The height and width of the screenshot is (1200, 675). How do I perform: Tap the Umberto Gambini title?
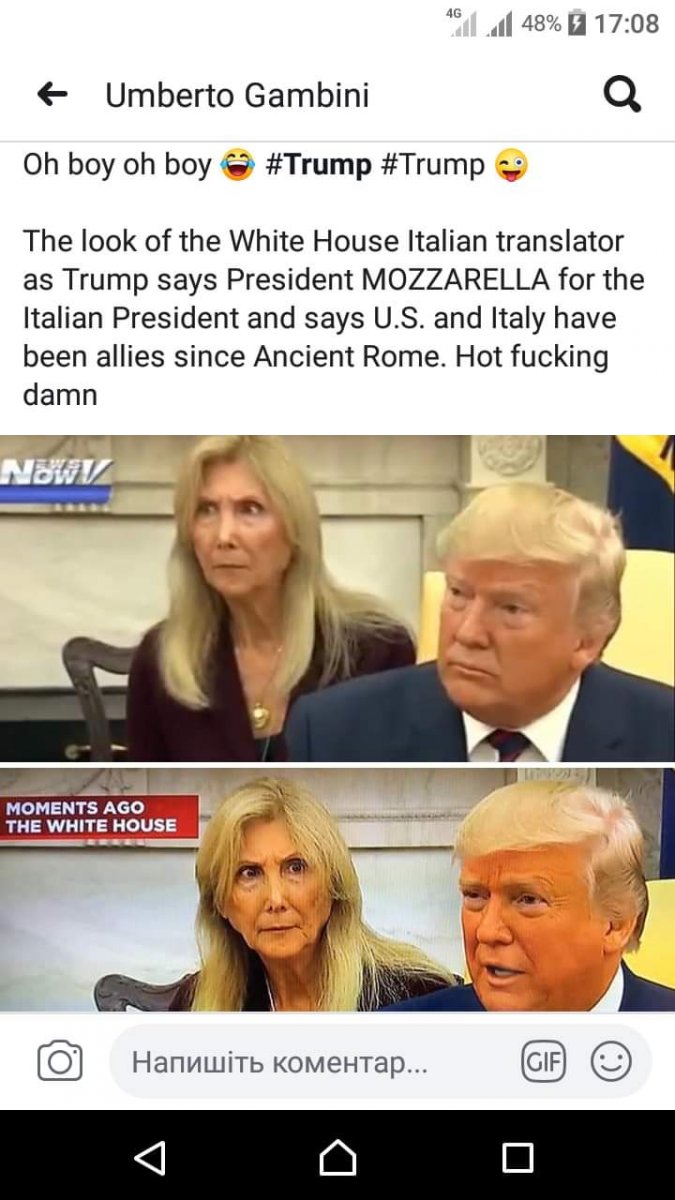237,95
